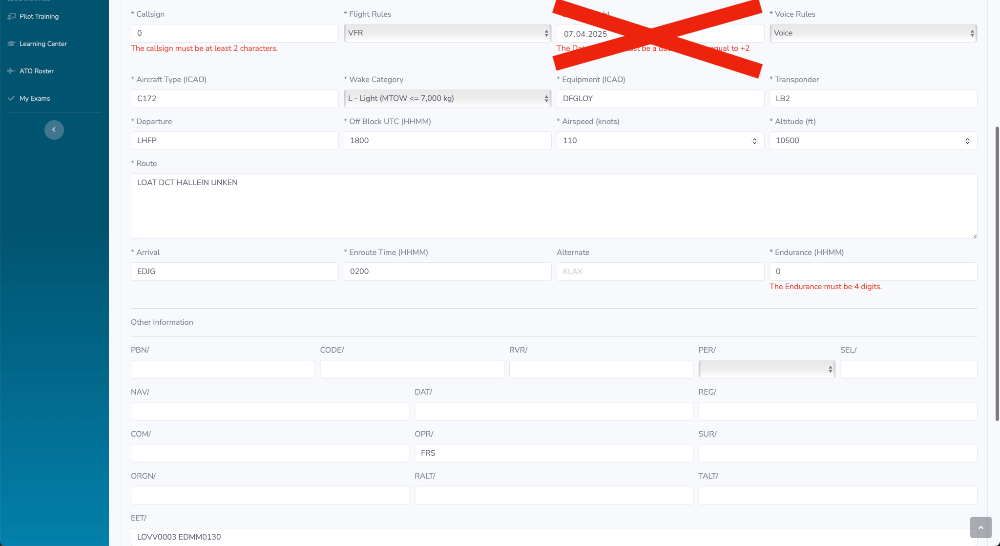Collapse the sidebar with the chevron button
Screen dimensions: 1000x546
coord(54,130)
